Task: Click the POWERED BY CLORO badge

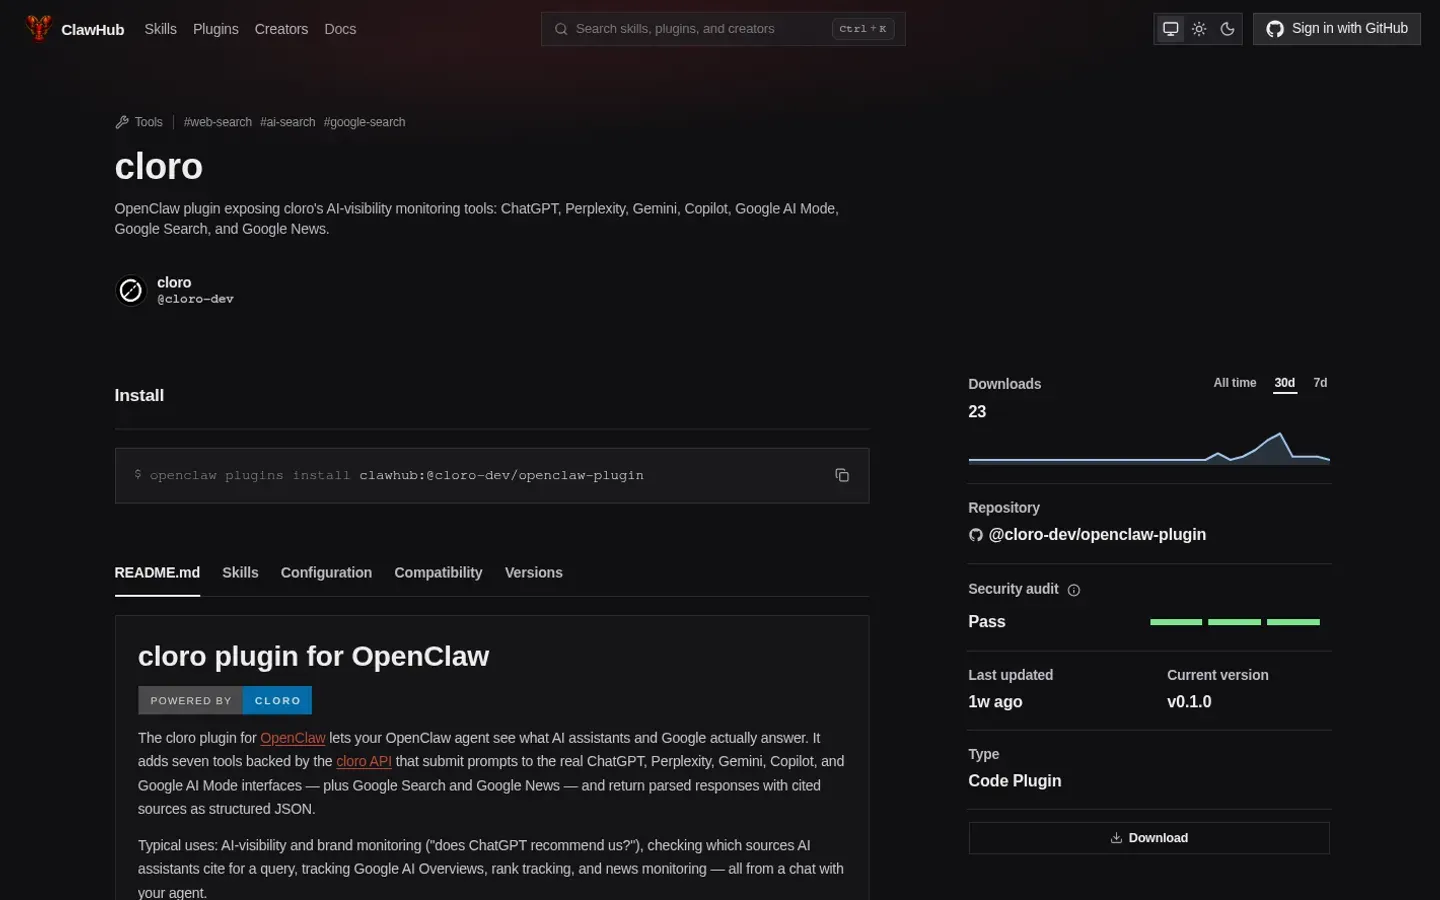Action: [225, 700]
